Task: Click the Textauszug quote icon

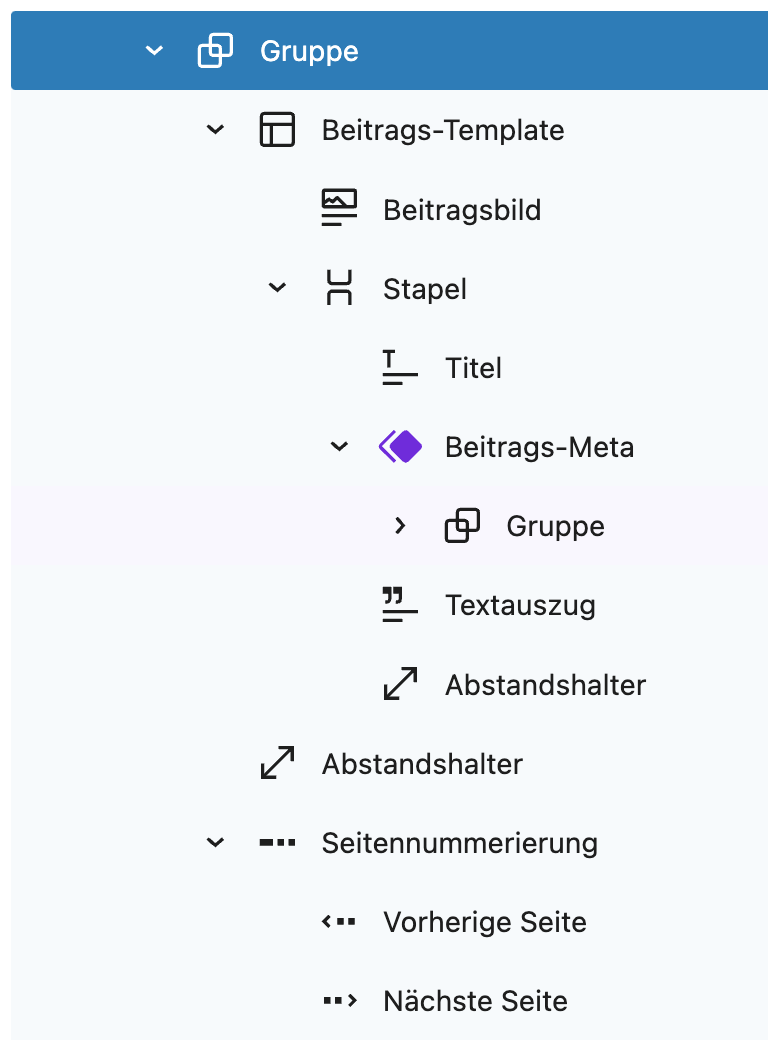Action: (400, 604)
